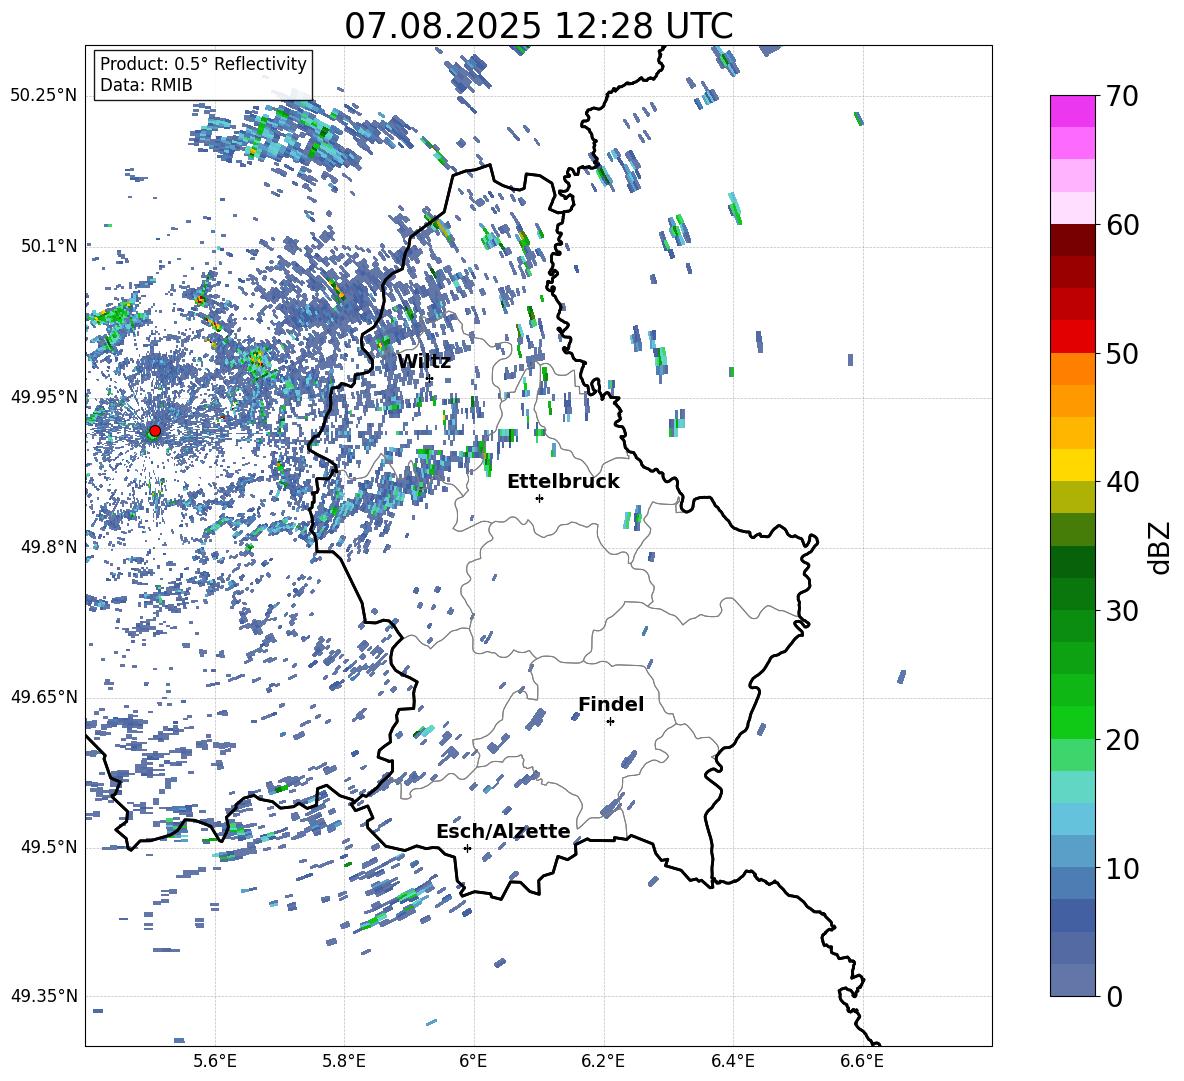Click the Findel station cross marker
This screenshot has width=1184, height=1081.
click(610, 722)
